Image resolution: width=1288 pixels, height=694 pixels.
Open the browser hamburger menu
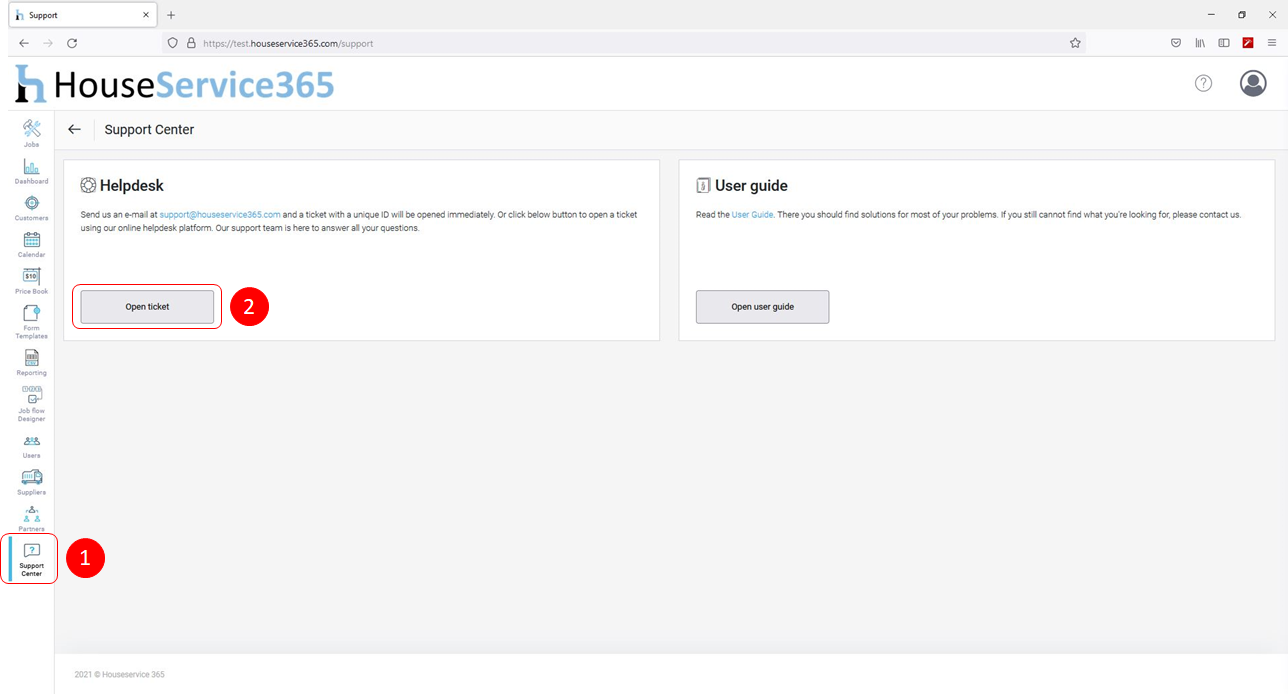1272,43
